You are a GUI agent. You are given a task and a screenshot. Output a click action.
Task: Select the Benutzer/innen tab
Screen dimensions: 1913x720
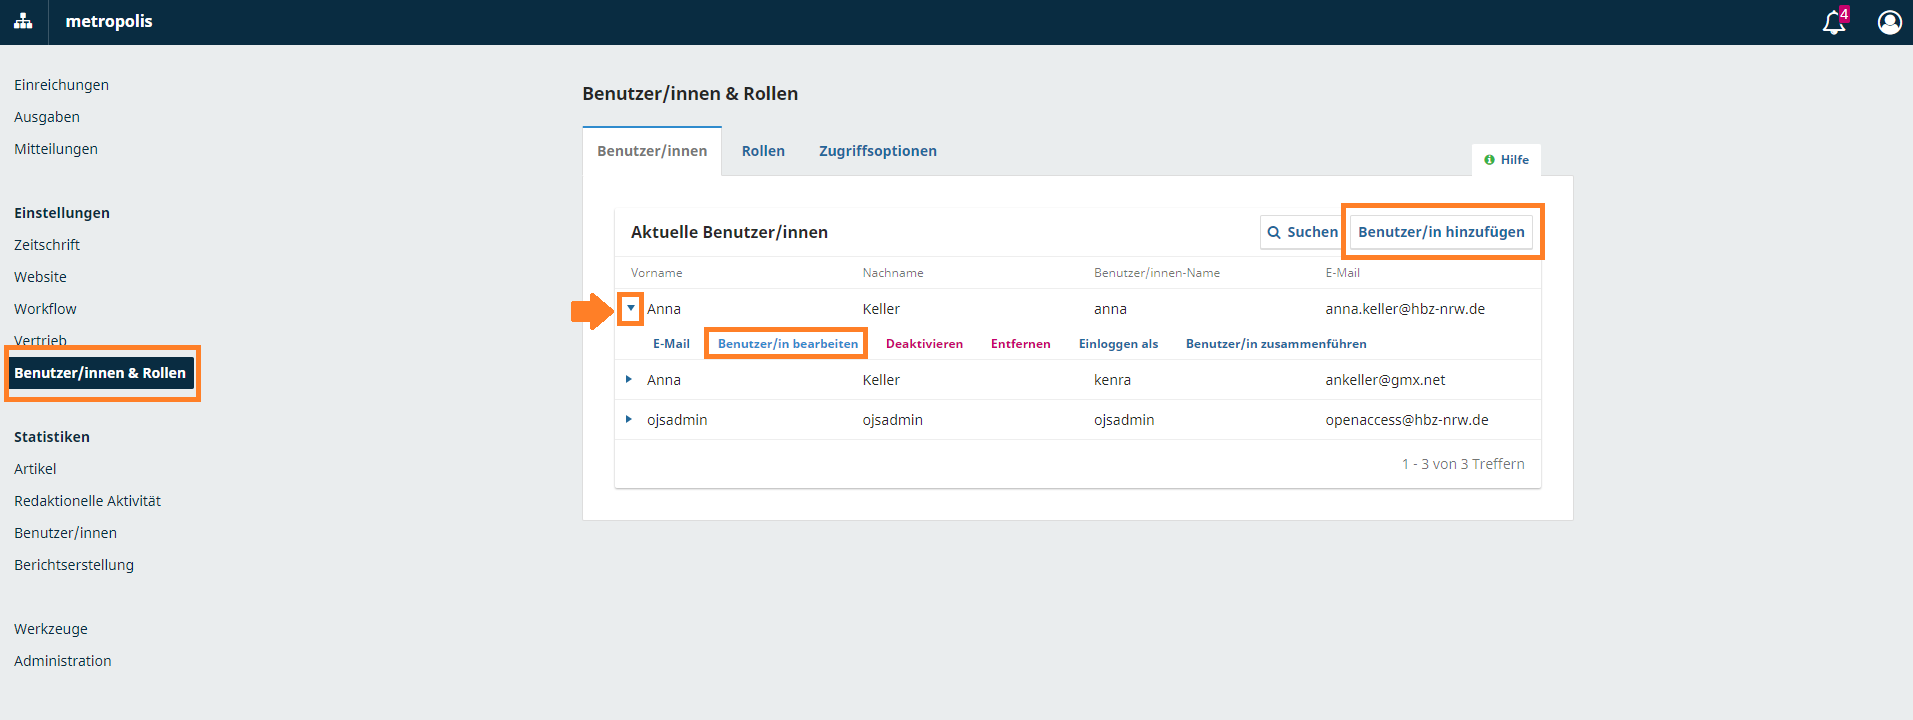(x=652, y=151)
